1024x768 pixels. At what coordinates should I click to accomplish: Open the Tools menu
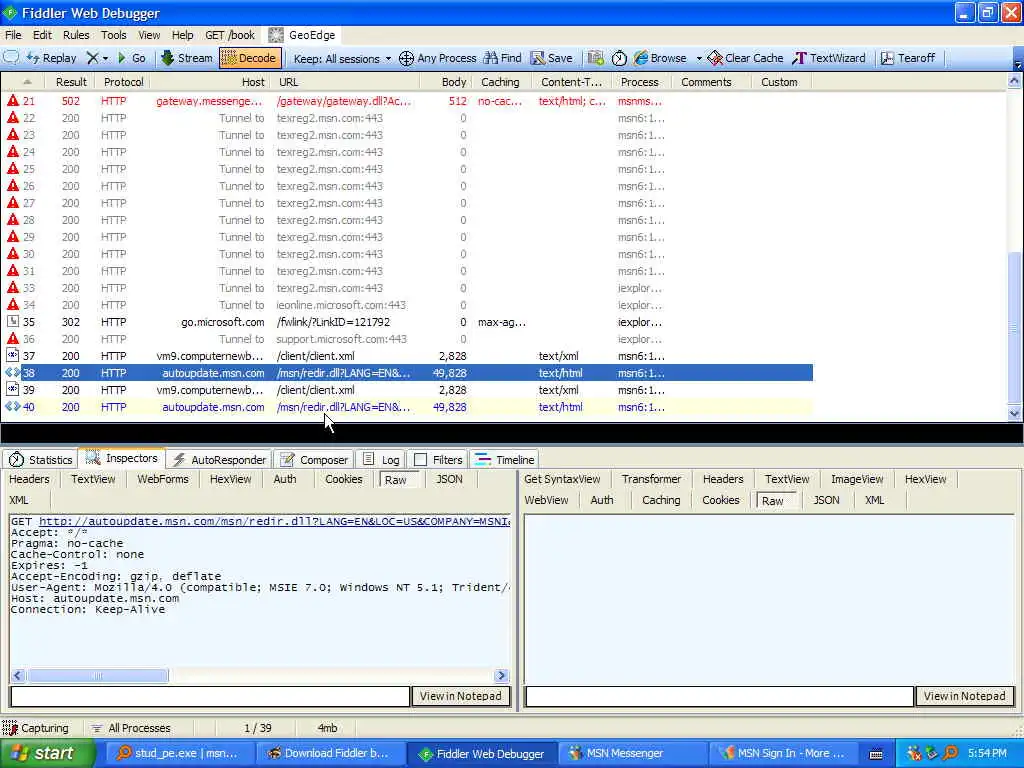click(x=113, y=35)
